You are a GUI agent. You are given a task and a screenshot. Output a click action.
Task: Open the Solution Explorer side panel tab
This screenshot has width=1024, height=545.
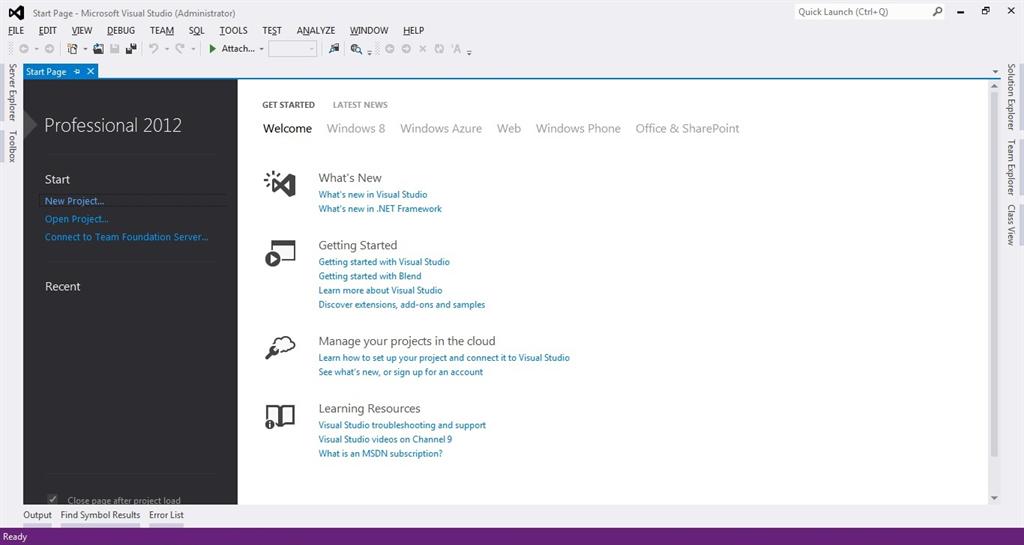[1011, 97]
